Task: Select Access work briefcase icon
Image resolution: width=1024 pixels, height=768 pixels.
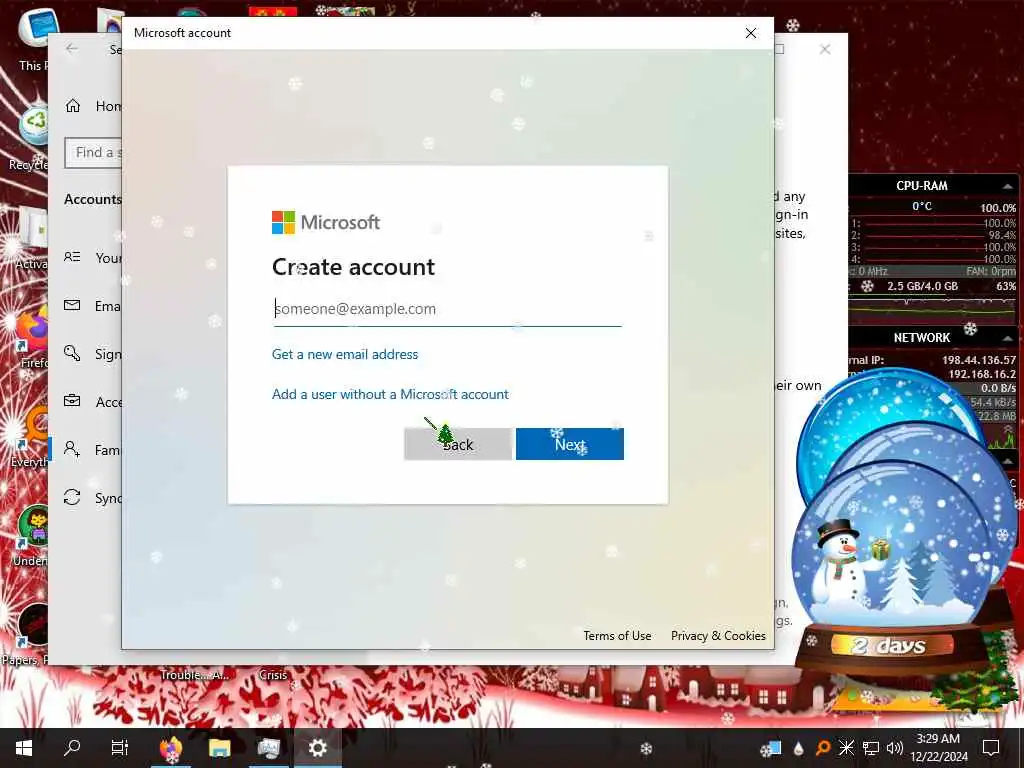Action: click(72, 401)
